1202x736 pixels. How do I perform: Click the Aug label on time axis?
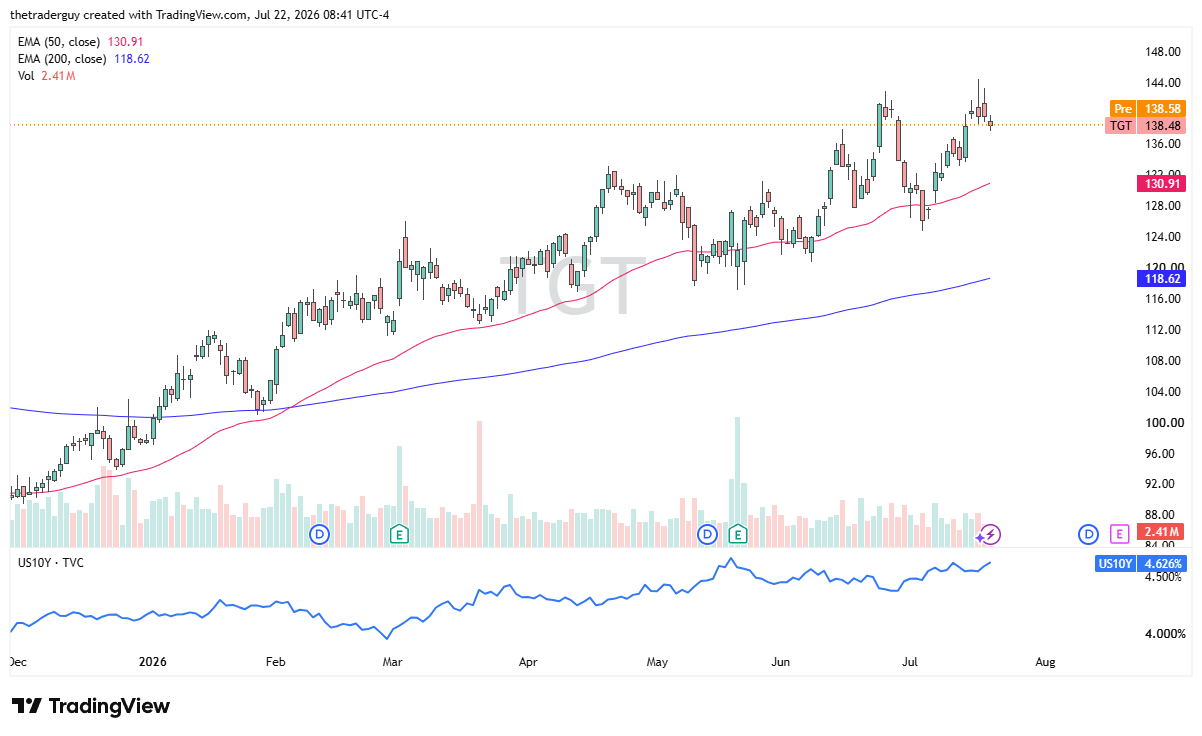[x=1045, y=662]
